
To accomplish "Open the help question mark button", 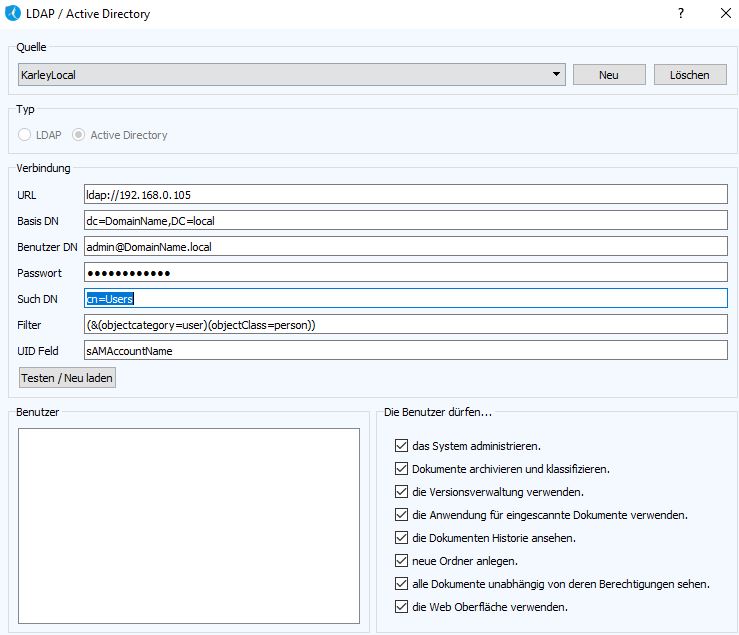I will [x=681, y=13].
